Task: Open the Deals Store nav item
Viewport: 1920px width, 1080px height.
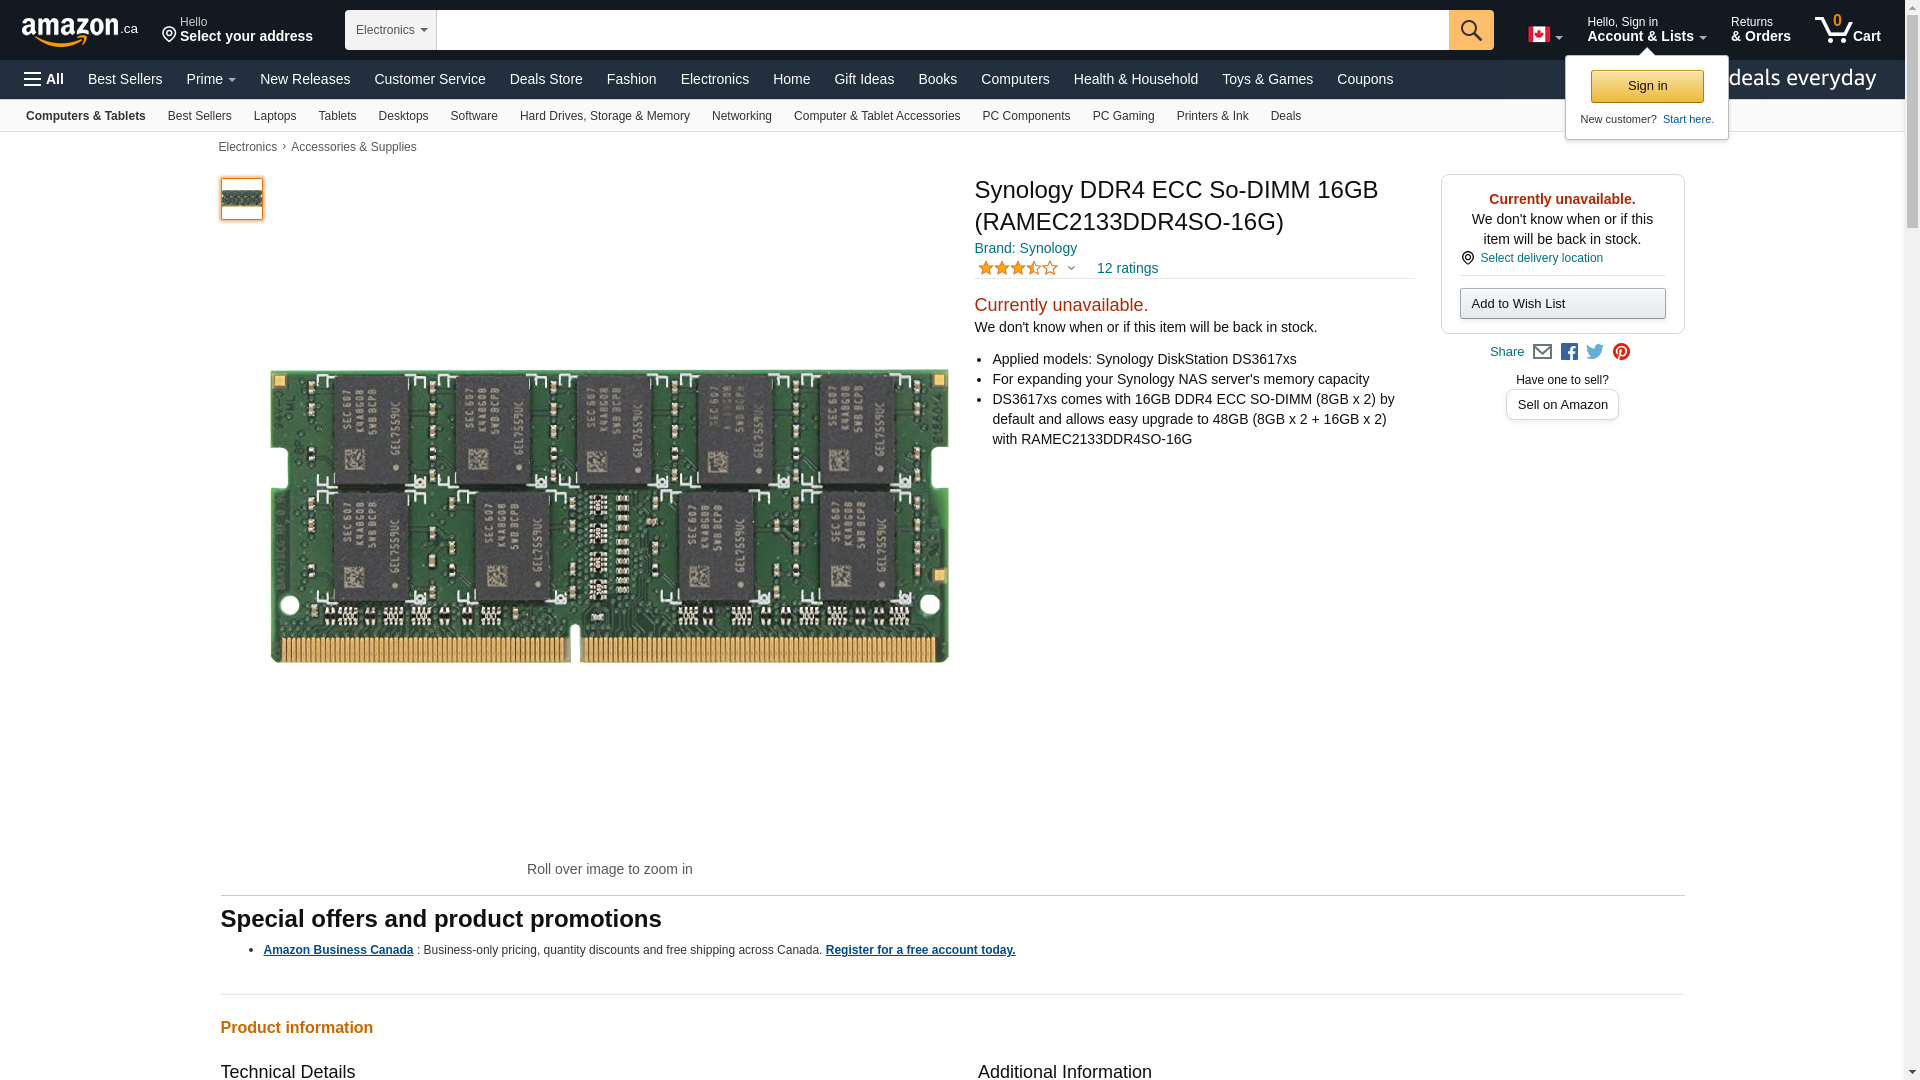Action: [545, 79]
